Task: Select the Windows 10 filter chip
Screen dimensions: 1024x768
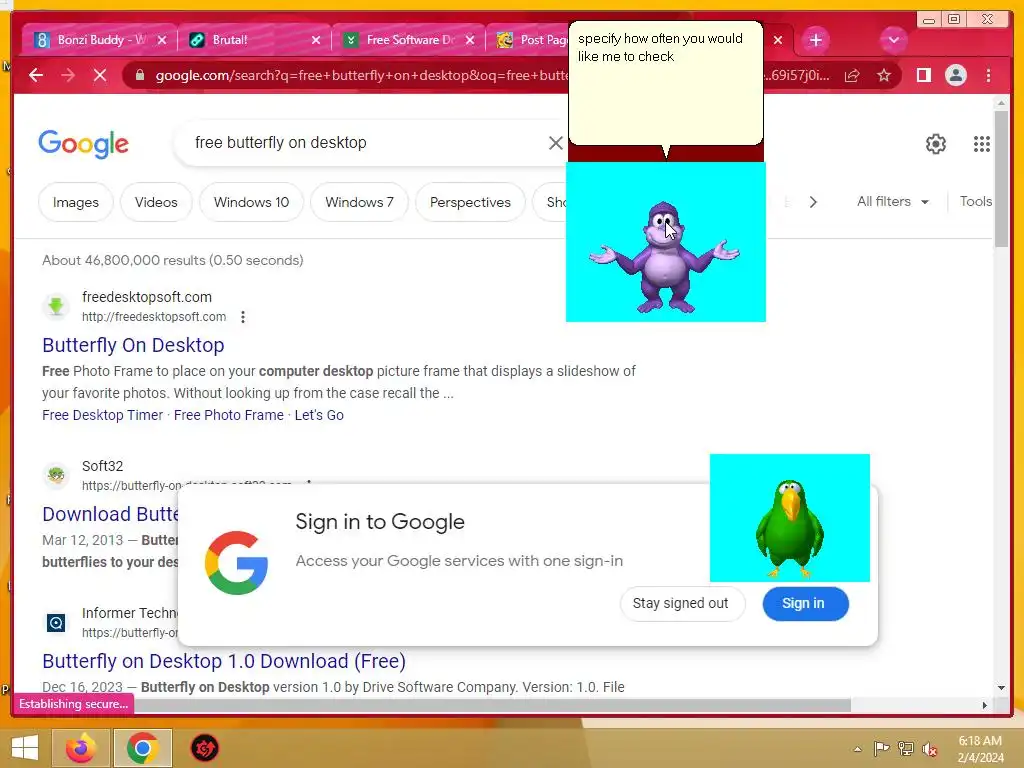Action: coord(251,202)
